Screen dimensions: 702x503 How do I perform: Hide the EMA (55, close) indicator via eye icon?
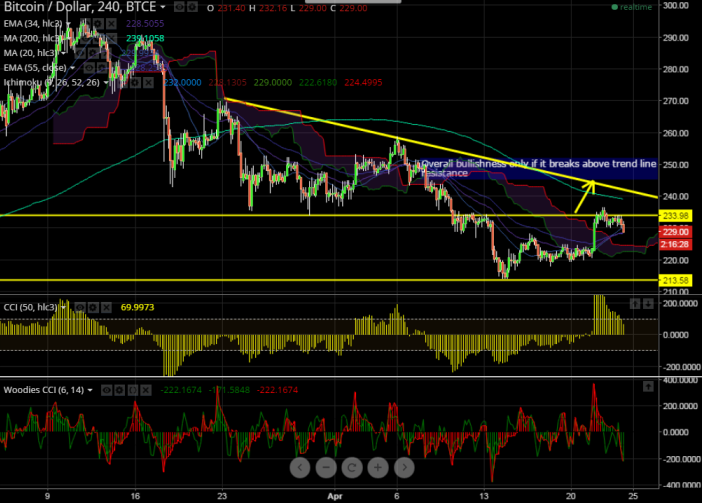coord(89,68)
